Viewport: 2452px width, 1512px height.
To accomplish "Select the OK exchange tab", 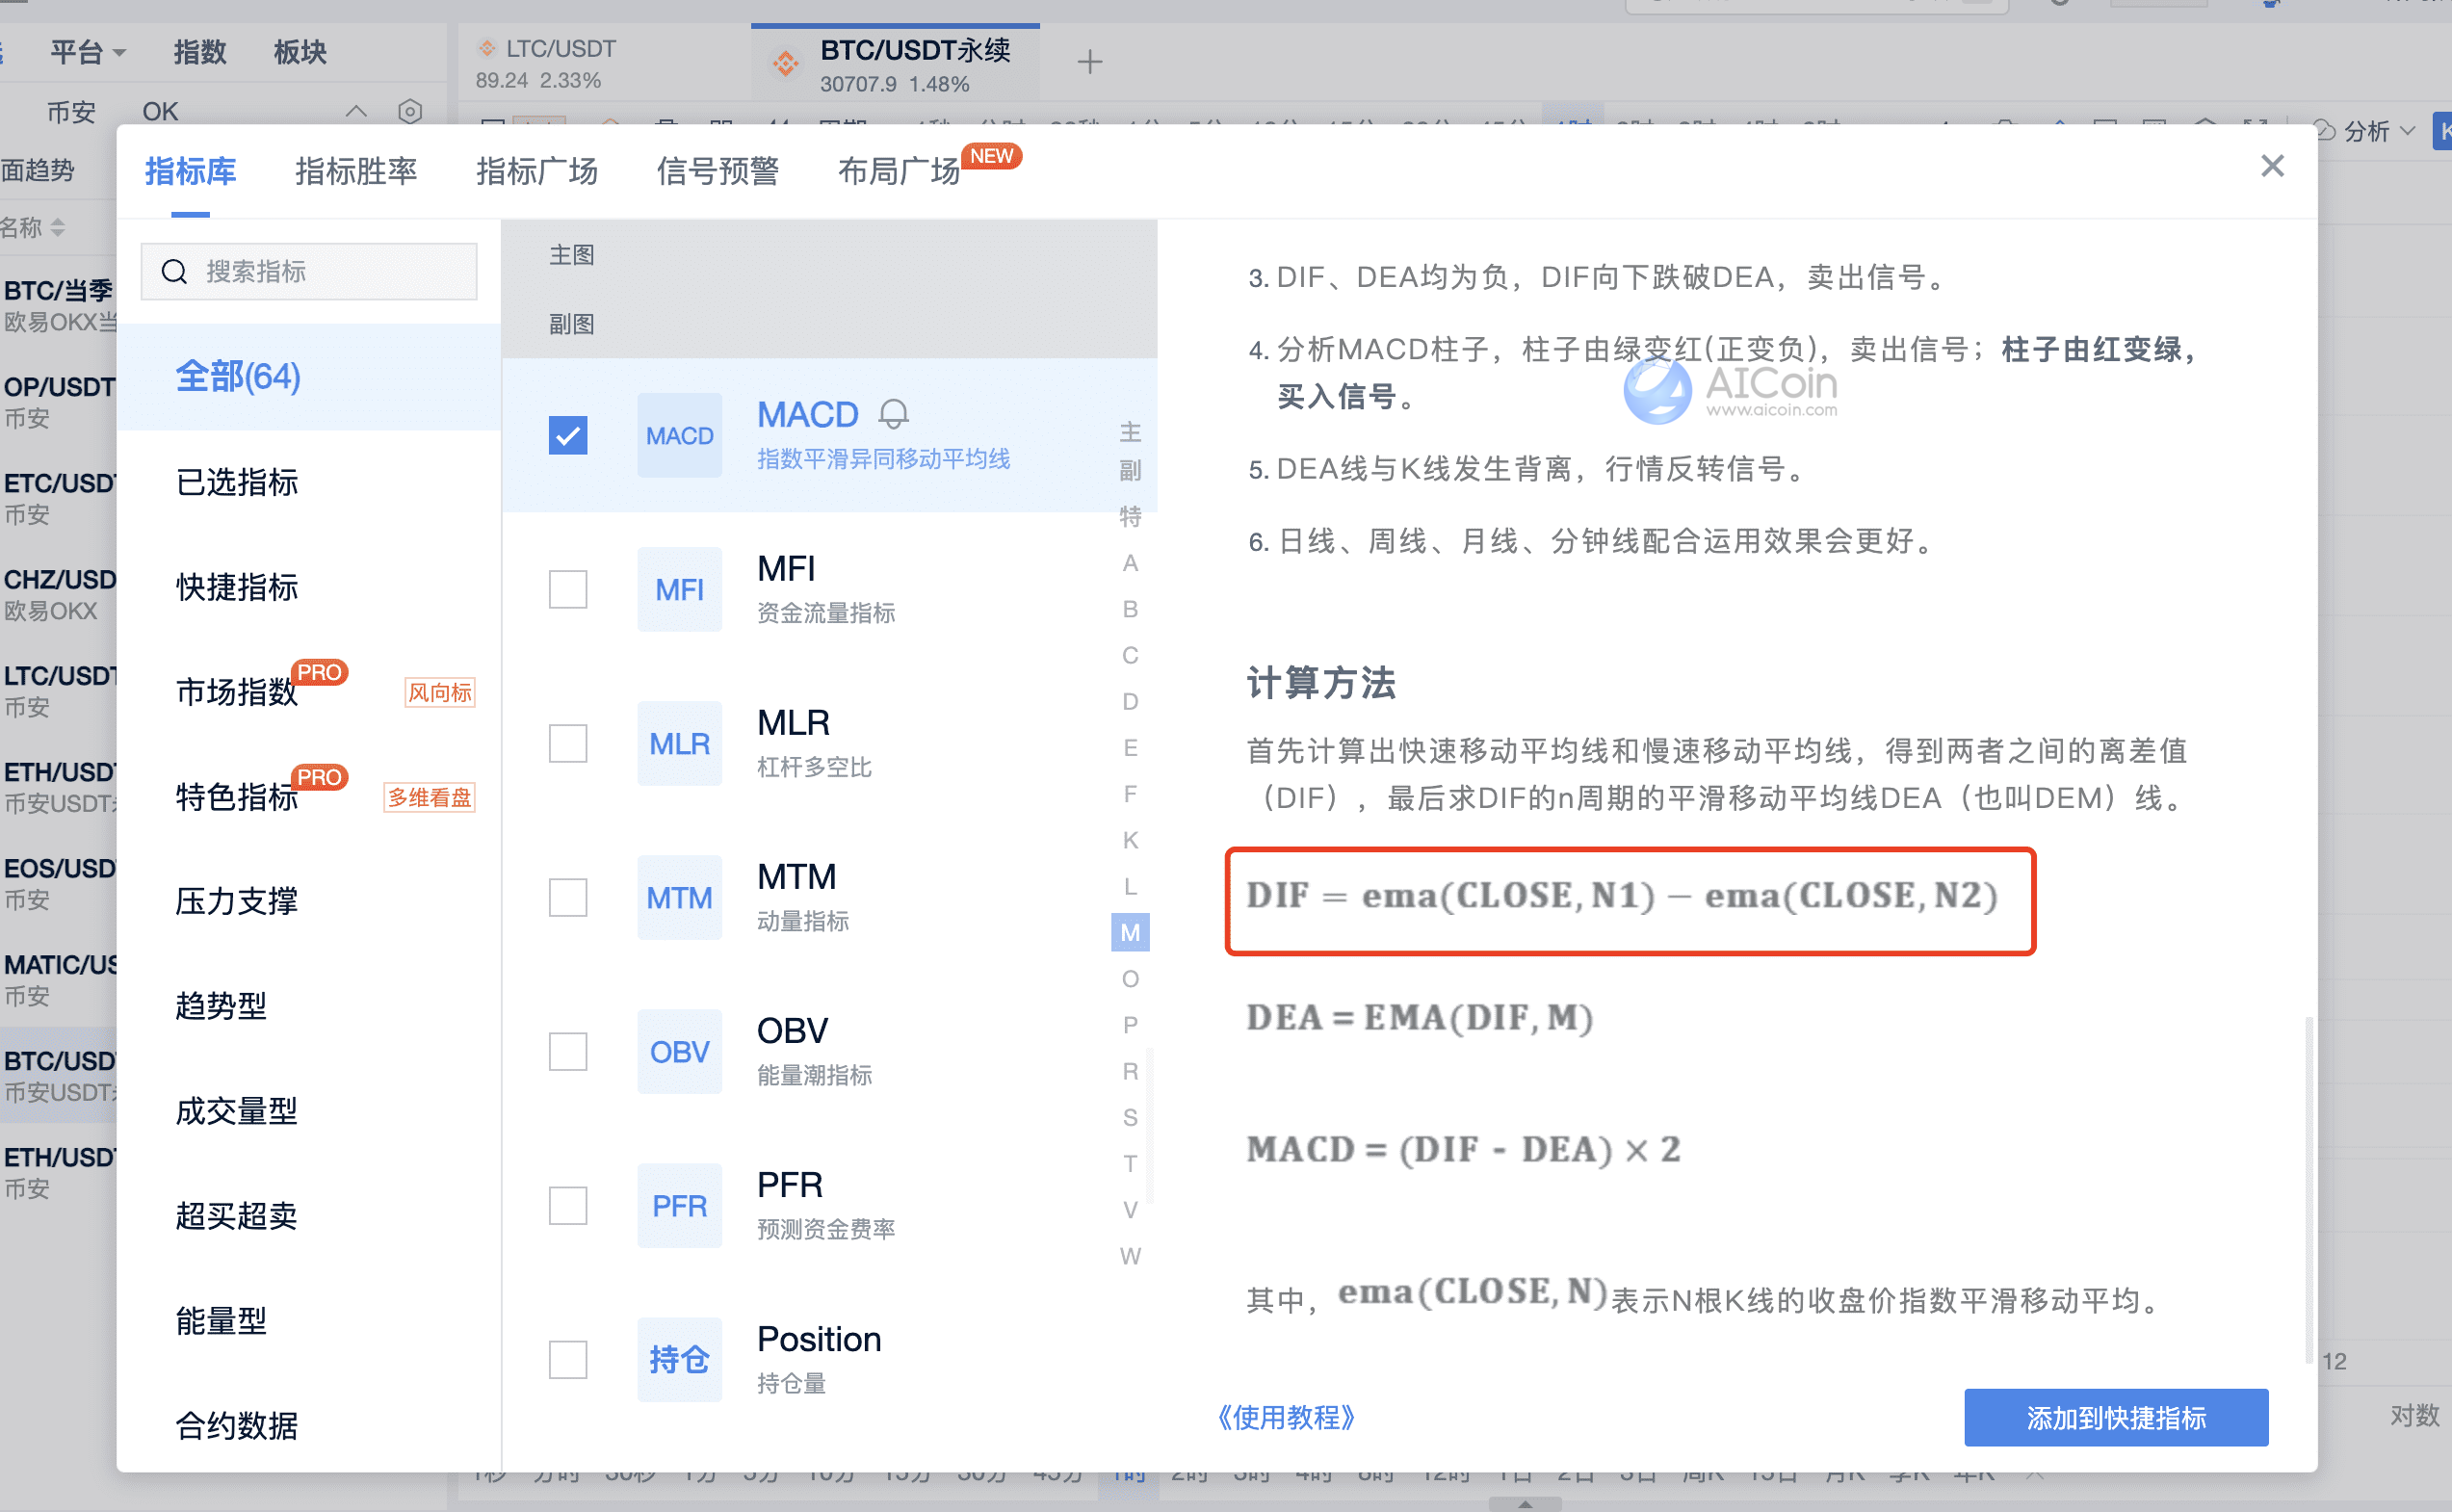I will point(160,111).
